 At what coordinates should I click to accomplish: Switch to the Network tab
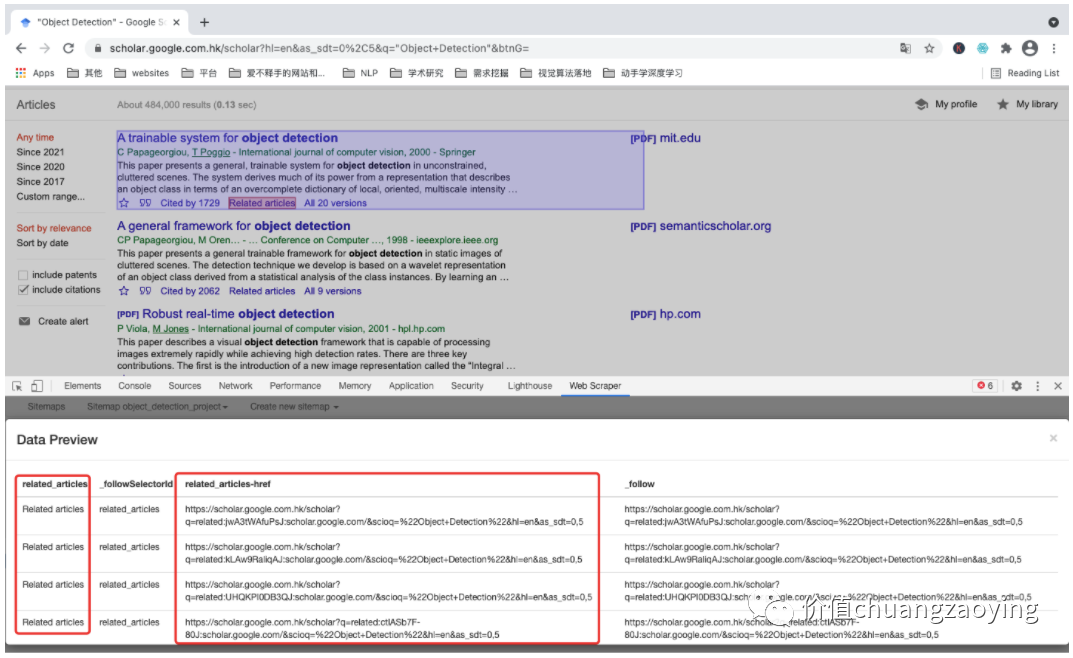(x=235, y=386)
